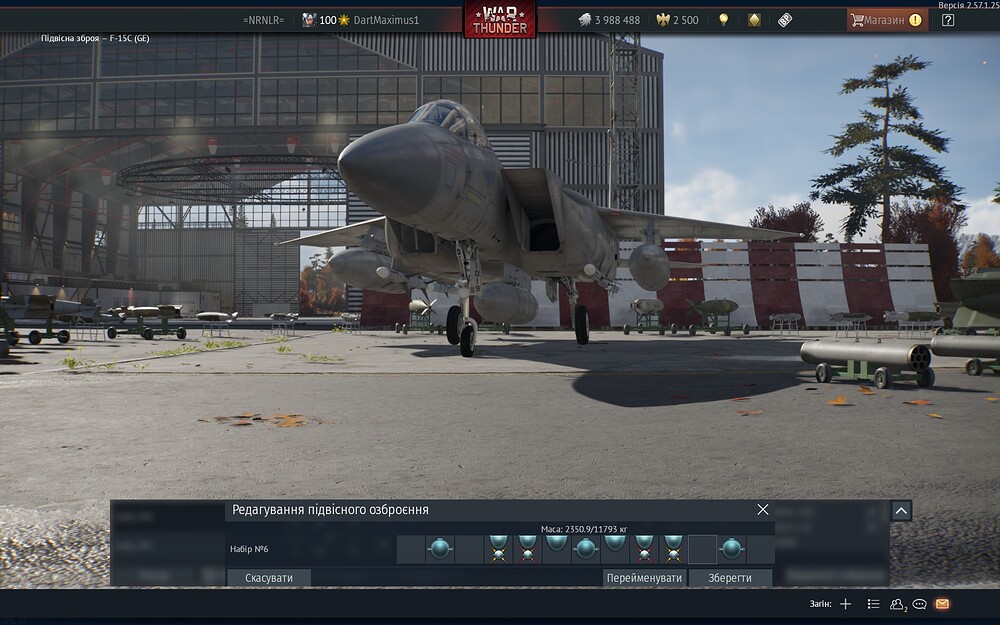The height and width of the screenshot is (625, 1000).
Task: Click the Зберегти save button
Action: (730, 578)
